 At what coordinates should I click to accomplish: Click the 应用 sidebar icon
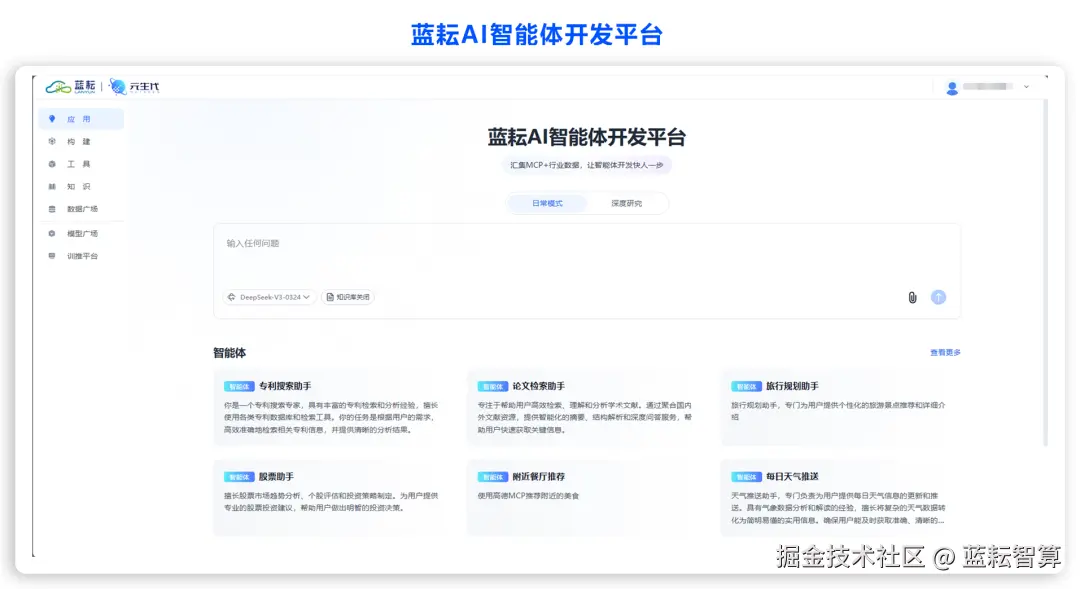52,119
